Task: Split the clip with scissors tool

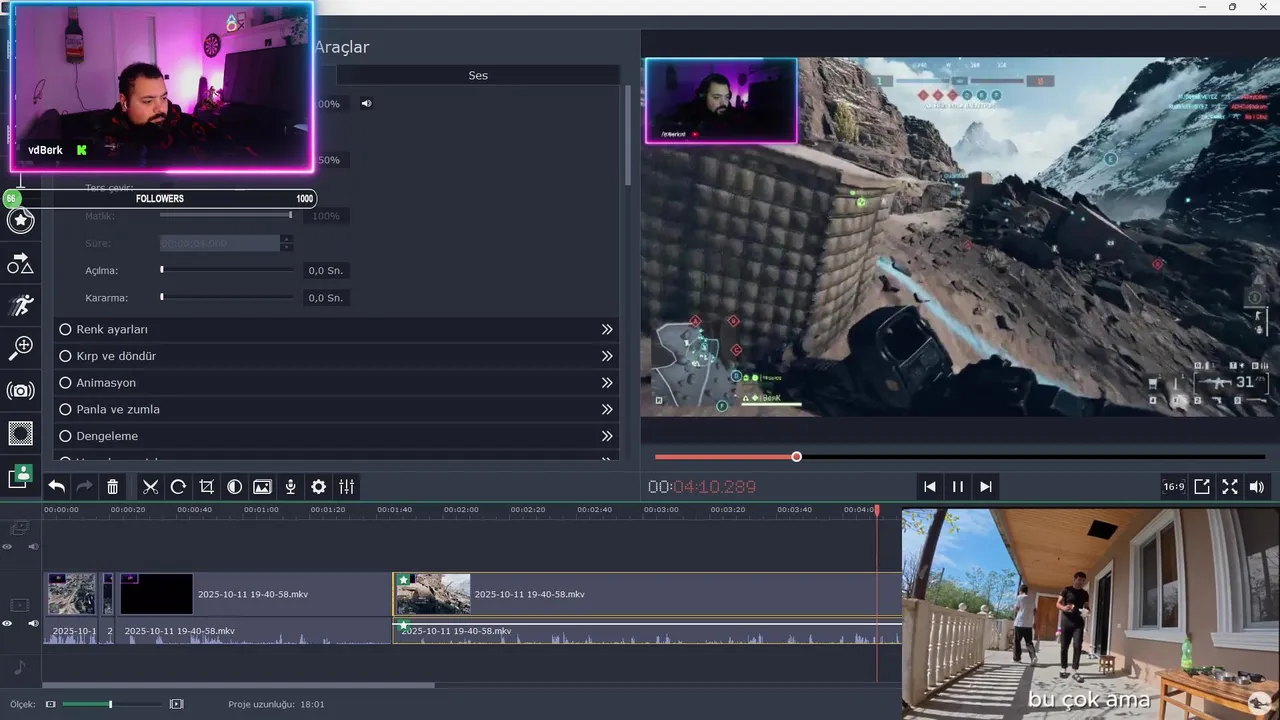Action: point(151,487)
